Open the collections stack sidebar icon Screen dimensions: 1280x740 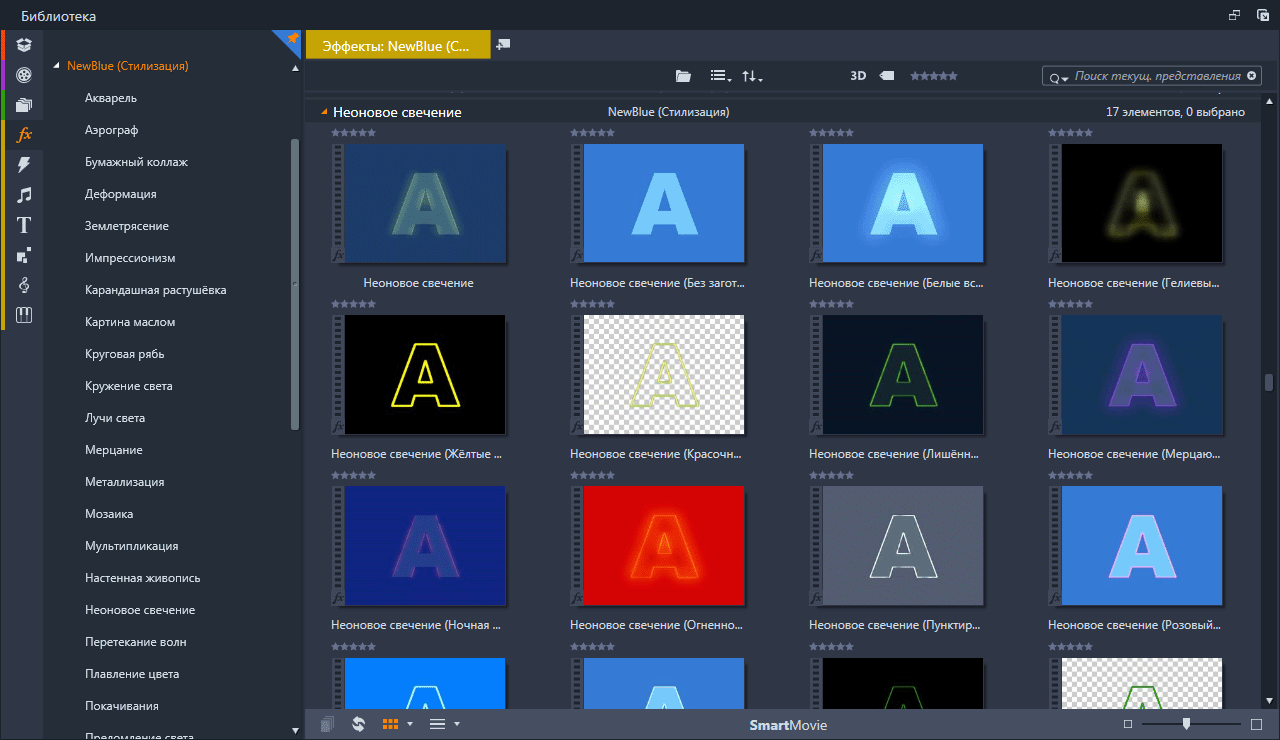click(24, 104)
